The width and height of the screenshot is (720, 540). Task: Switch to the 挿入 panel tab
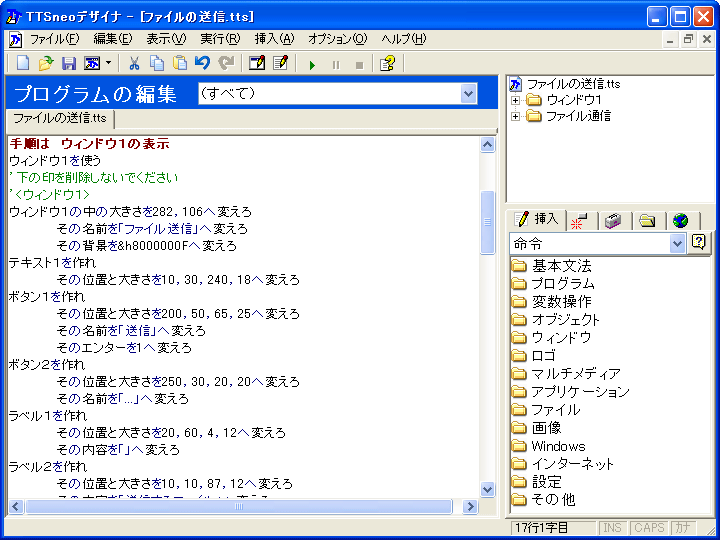(537, 219)
